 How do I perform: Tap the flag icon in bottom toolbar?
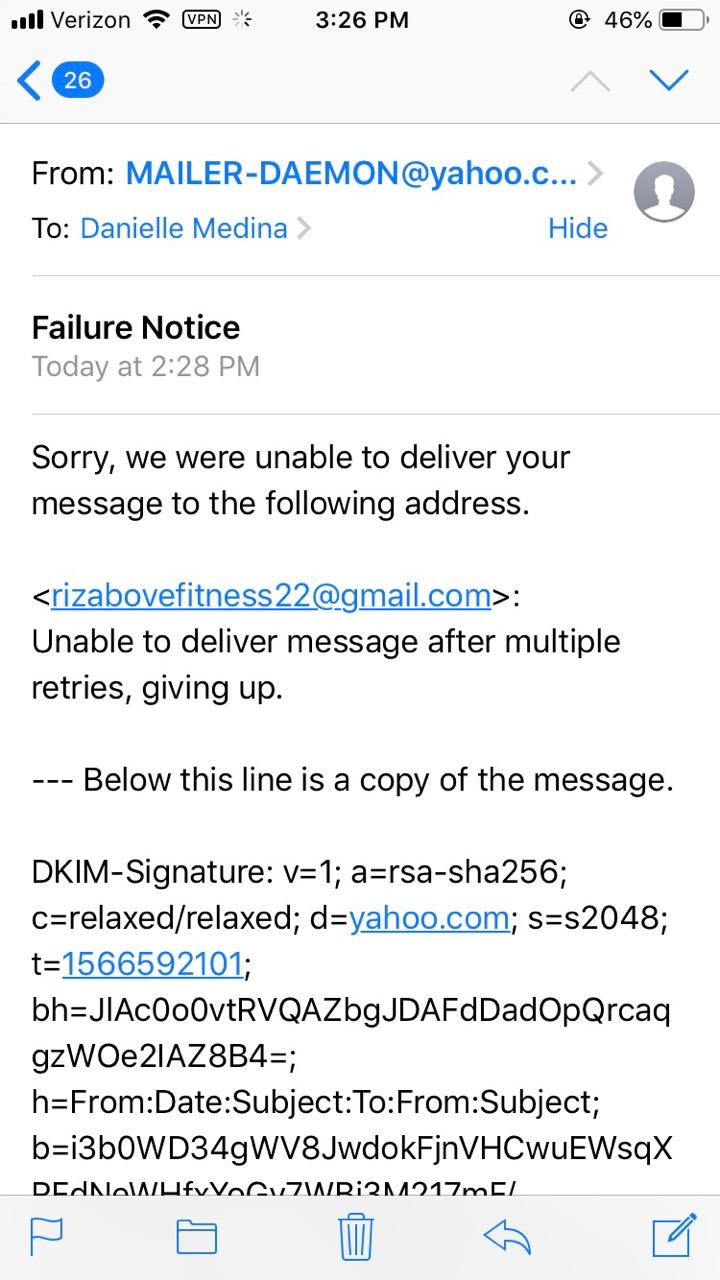(47, 1236)
